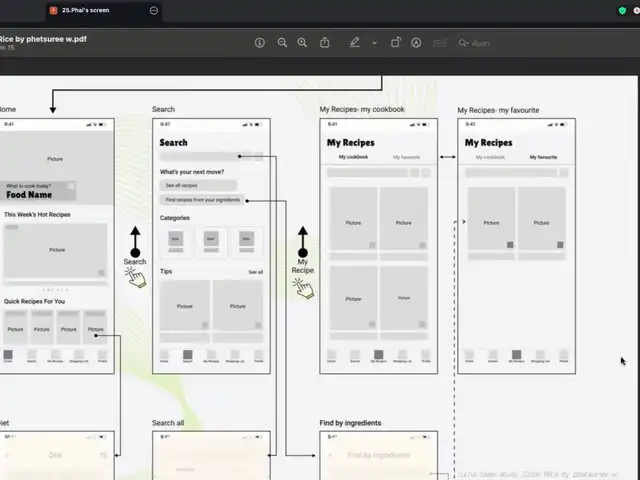Click the search bar in Search wireframe

pyautogui.click(x=210, y=156)
